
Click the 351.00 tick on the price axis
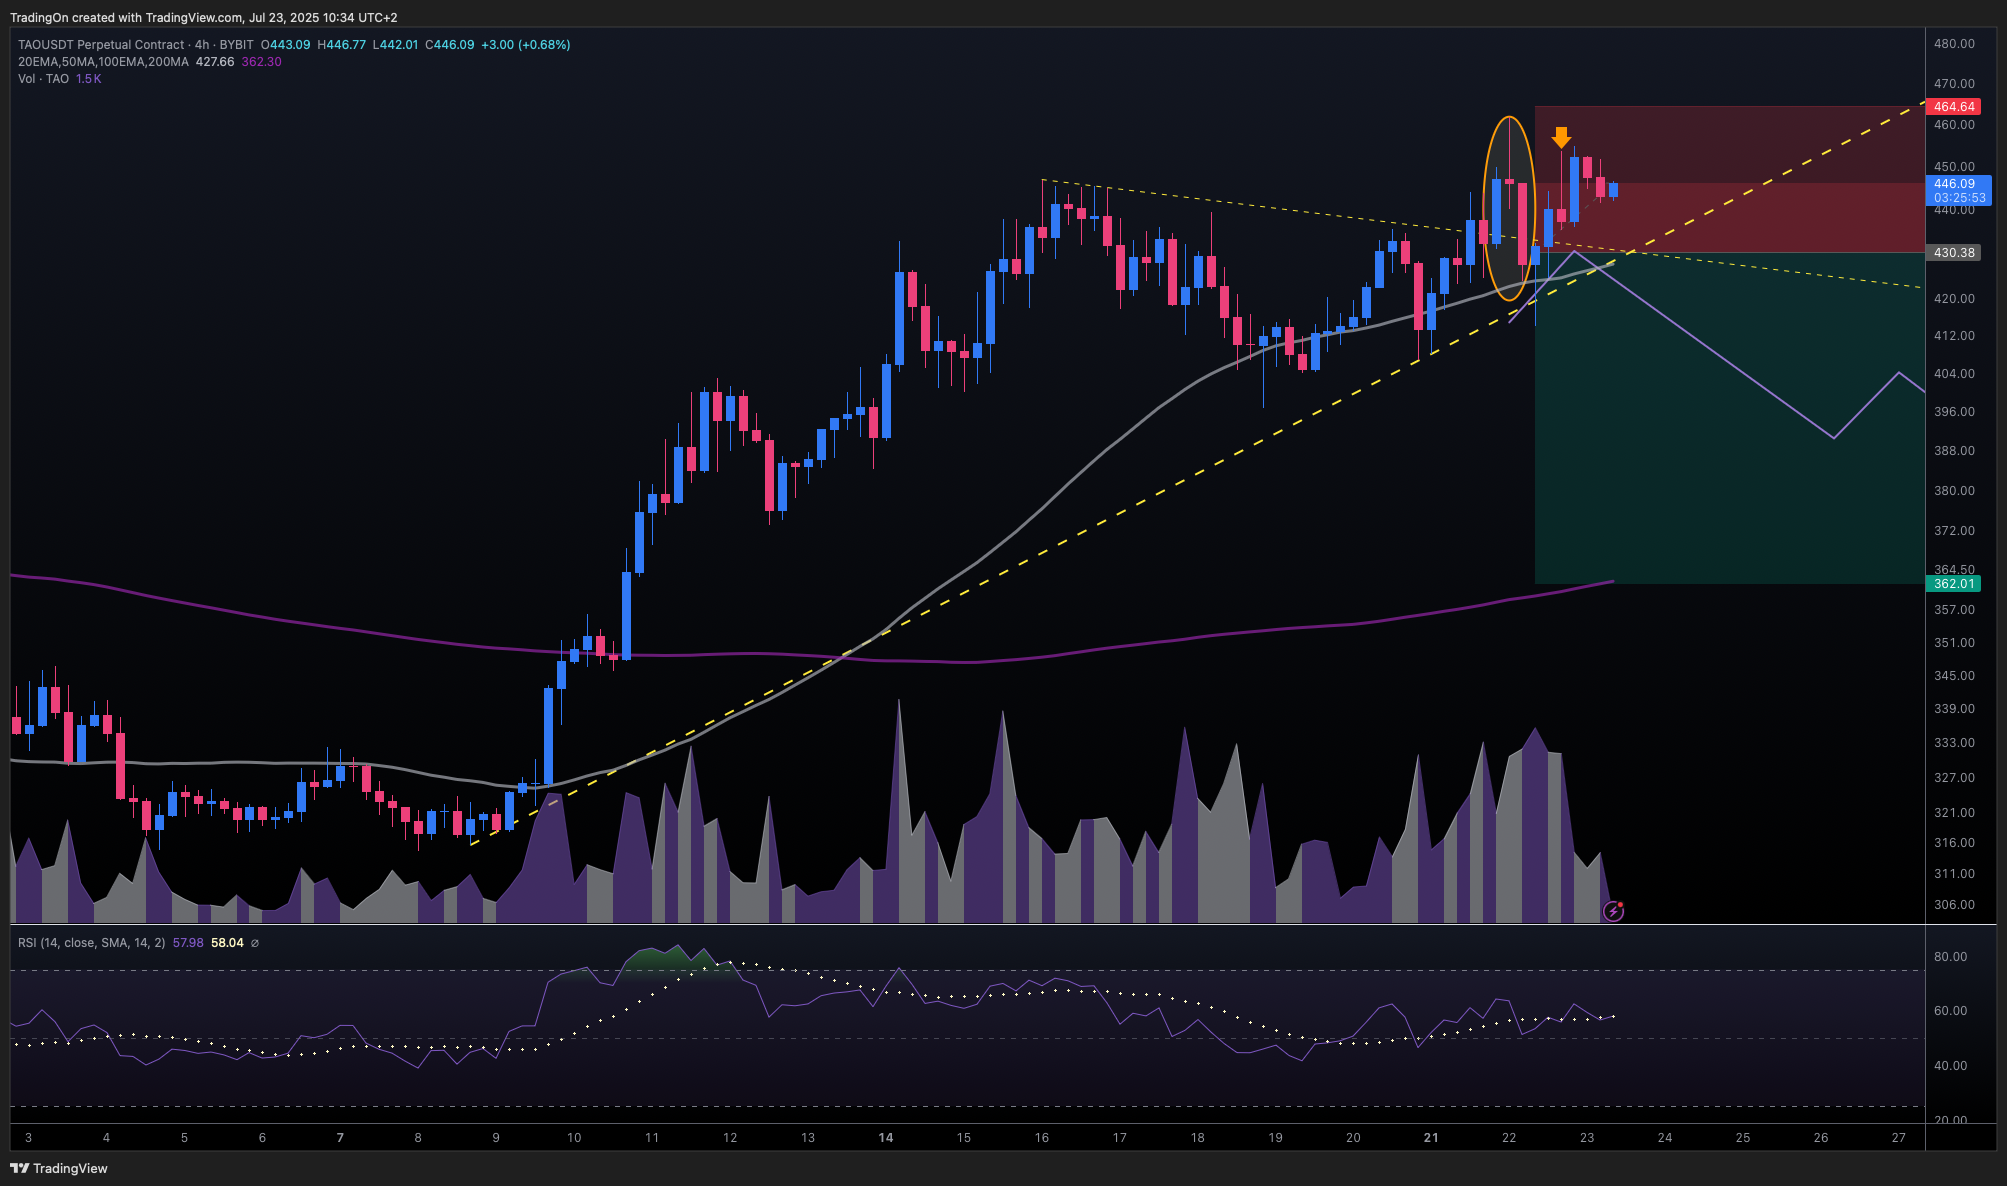[x=1954, y=643]
